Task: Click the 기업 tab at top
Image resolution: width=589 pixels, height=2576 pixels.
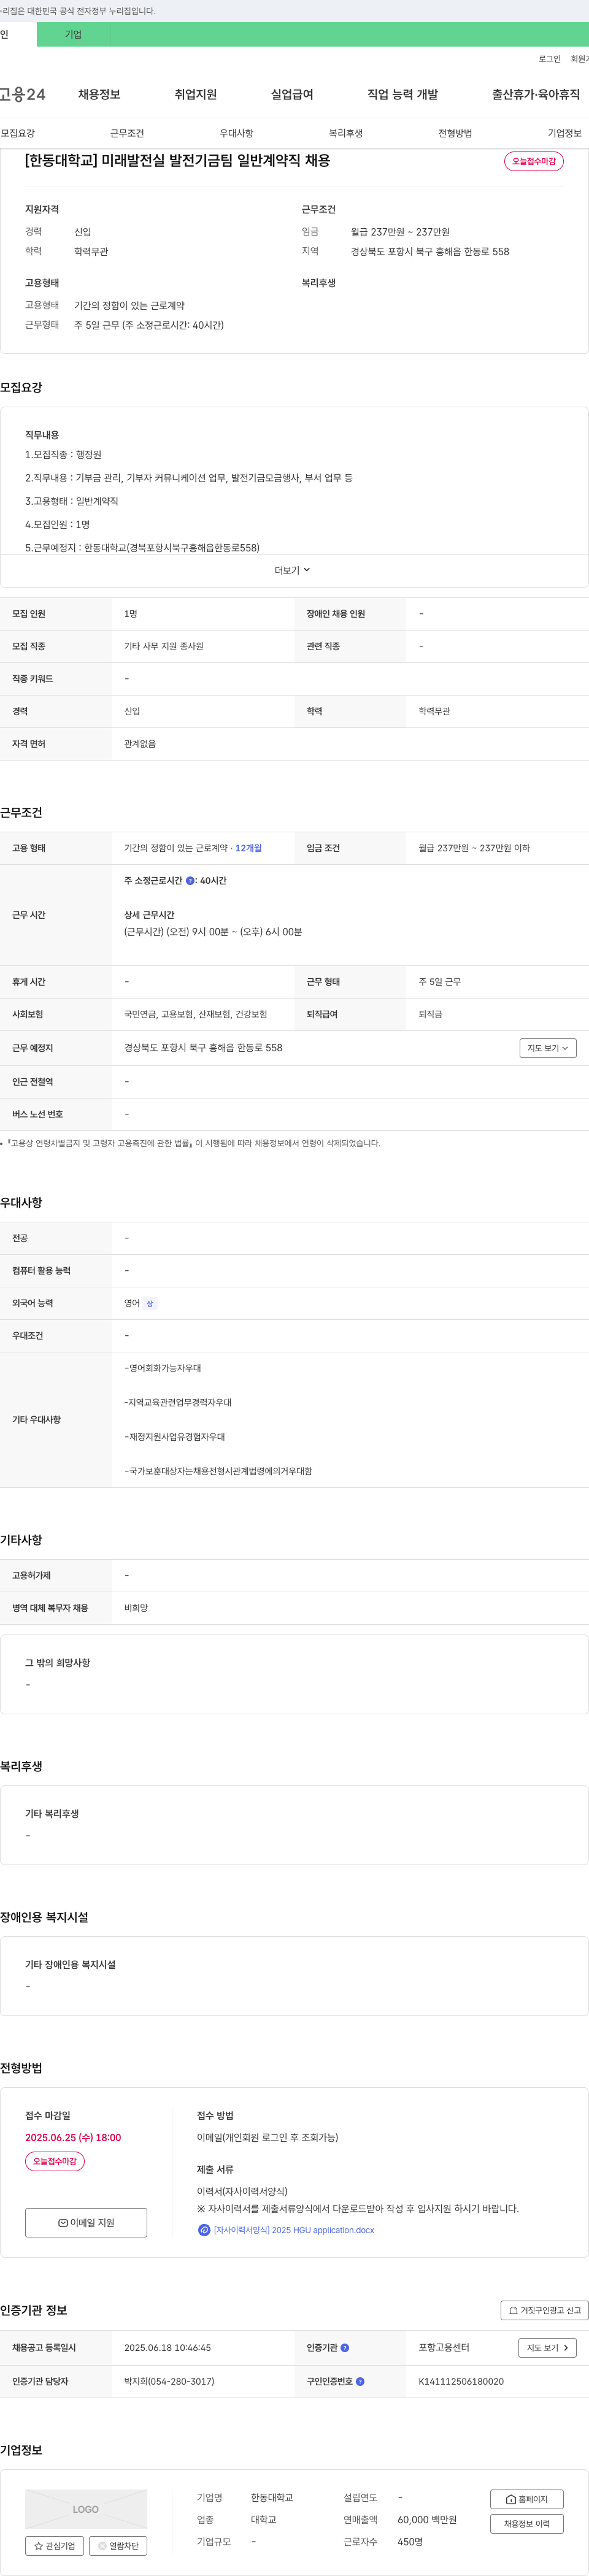Action: click(x=73, y=34)
